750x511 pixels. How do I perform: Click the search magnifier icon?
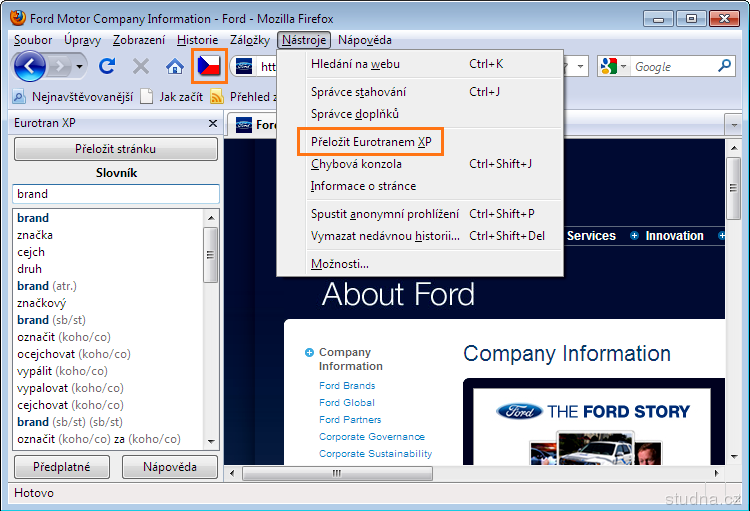tap(725, 66)
